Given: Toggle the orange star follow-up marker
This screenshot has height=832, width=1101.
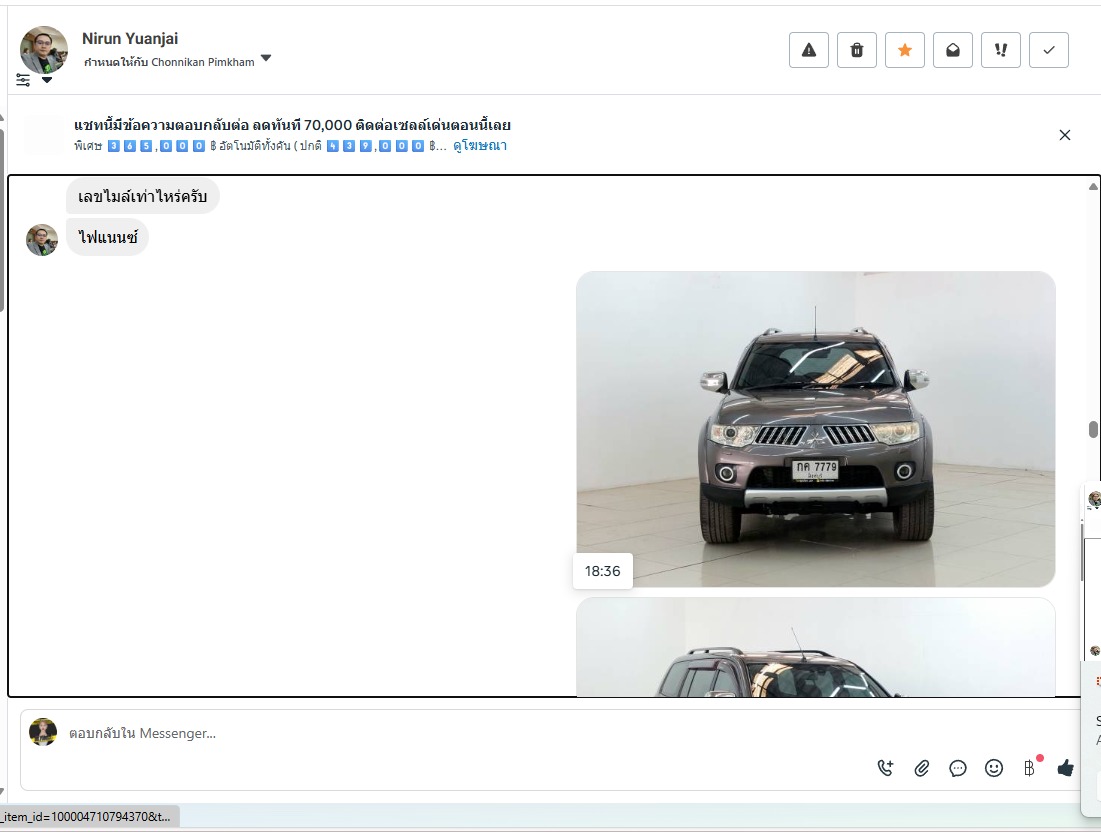Looking at the screenshot, I should coord(904,50).
